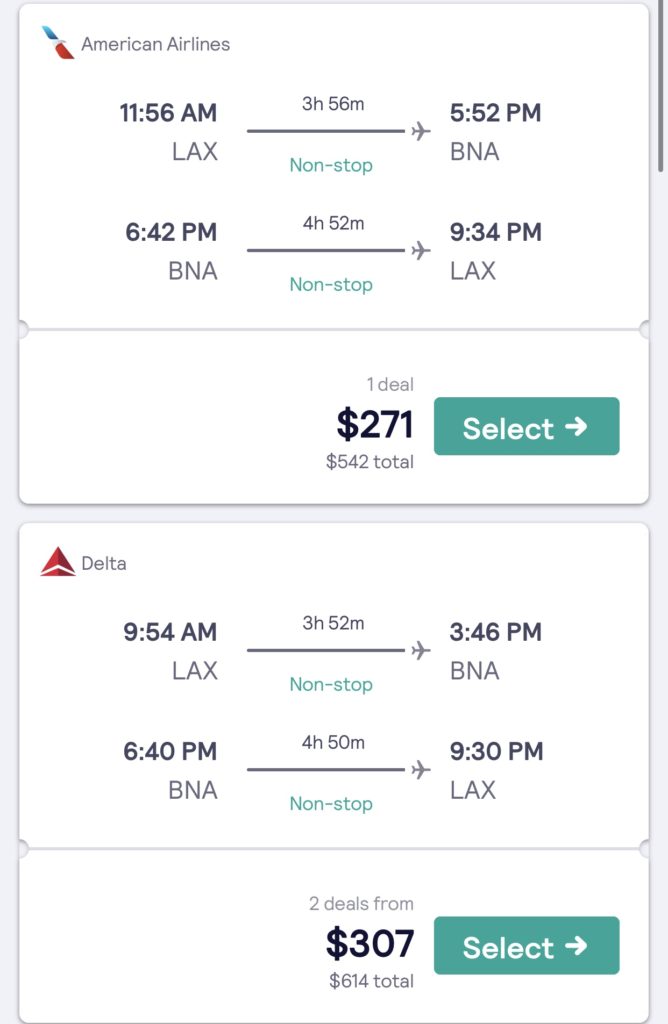The width and height of the screenshot is (668, 1024).
Task: Click the plane icon on the 3h 52m flight line
Action: (x=421, y=650)
